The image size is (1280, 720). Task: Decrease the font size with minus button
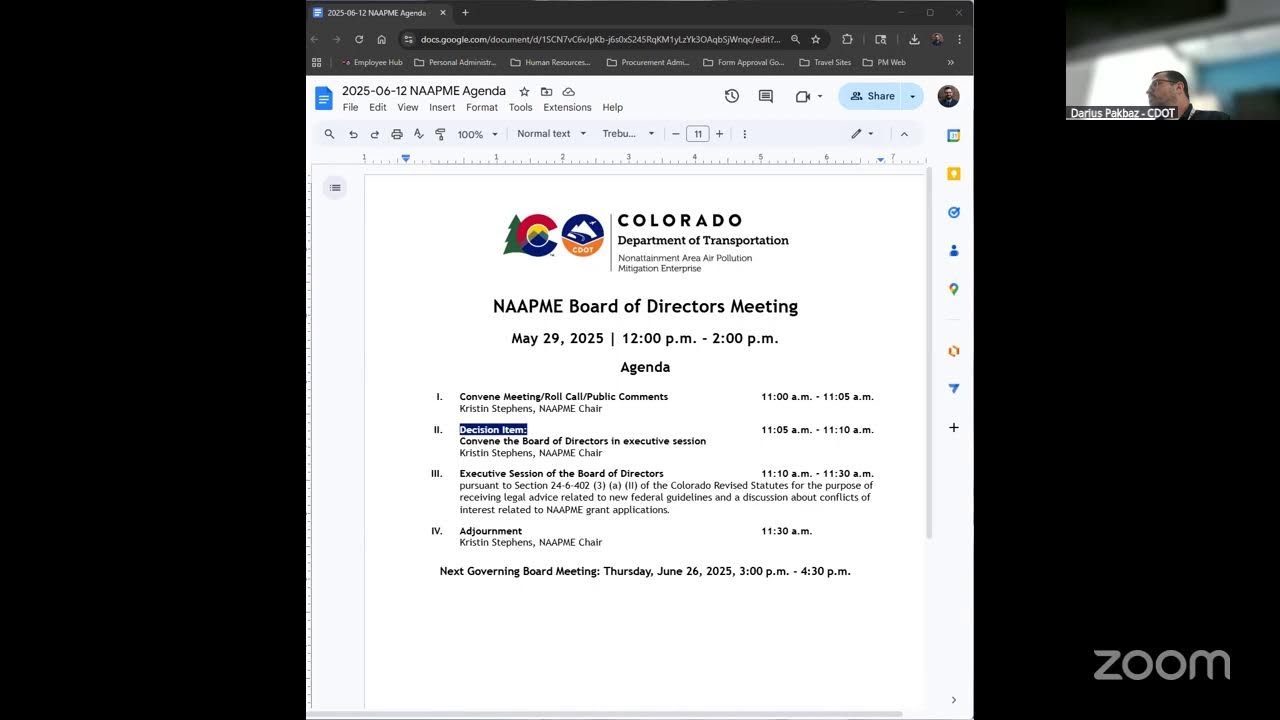click(x=676, y=134)
